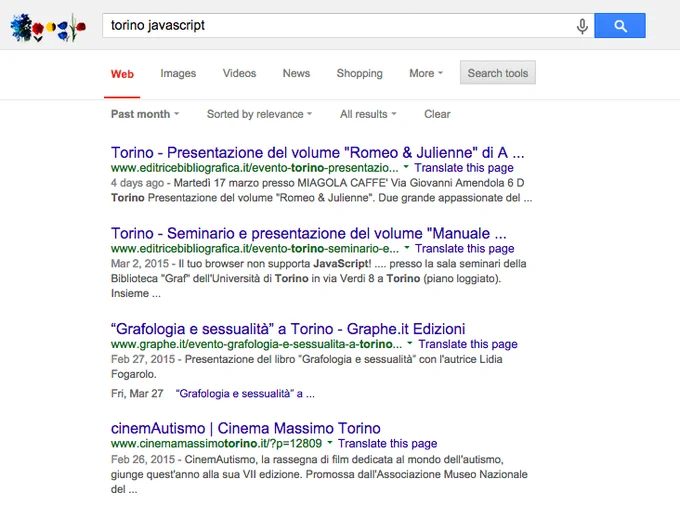The image size is (680, 505).
Task: Click the www.graphe.it green URL text
Action: [x=256, y=344]
